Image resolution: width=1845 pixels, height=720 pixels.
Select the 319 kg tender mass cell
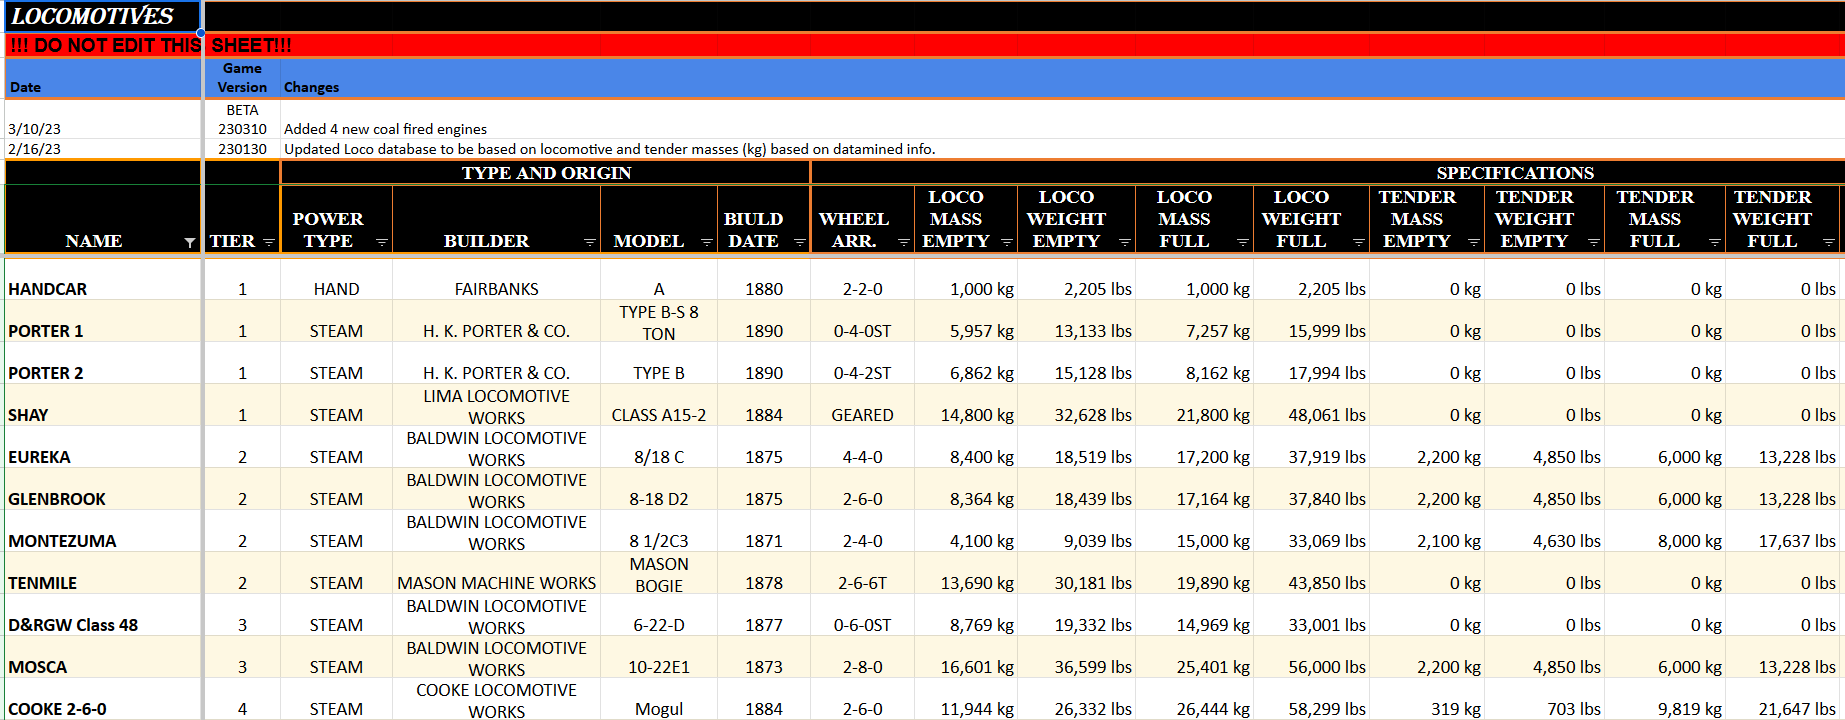[1427, 700]
